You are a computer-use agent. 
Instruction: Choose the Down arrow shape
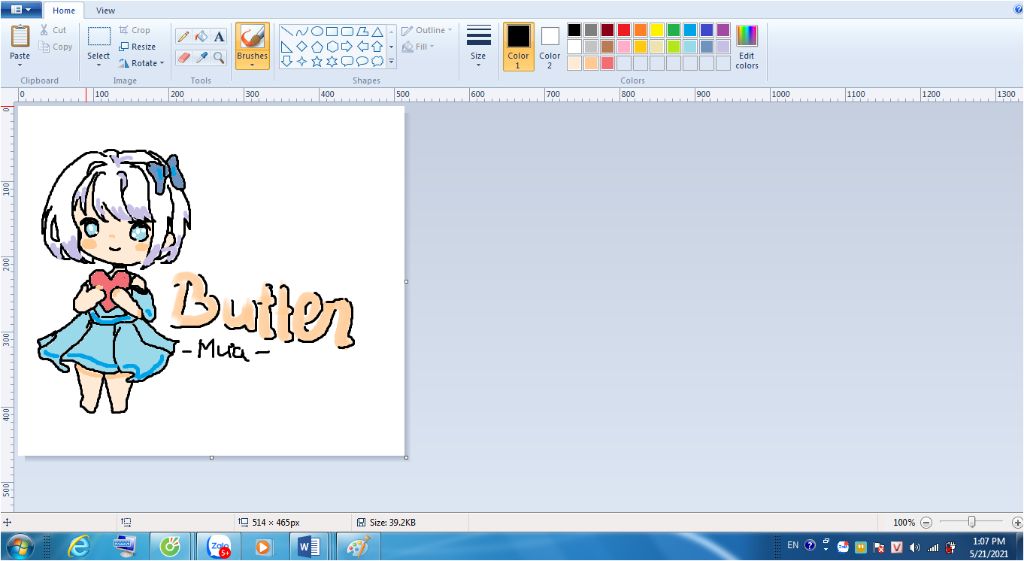287,61
